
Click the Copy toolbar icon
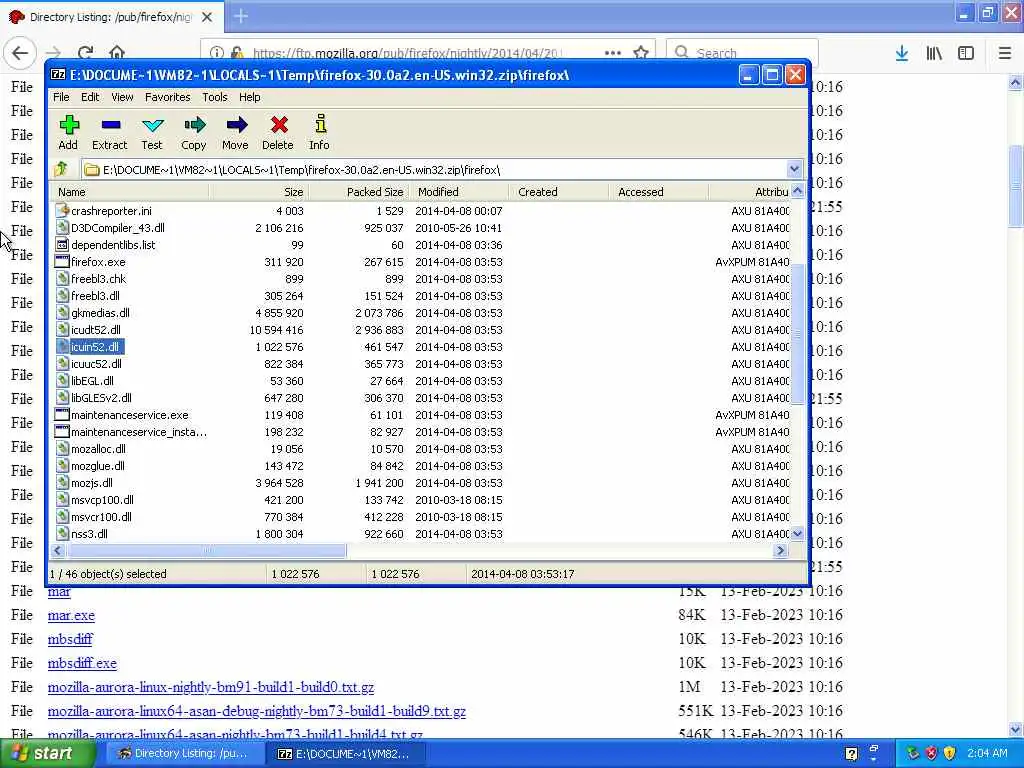tap(193, 133)
